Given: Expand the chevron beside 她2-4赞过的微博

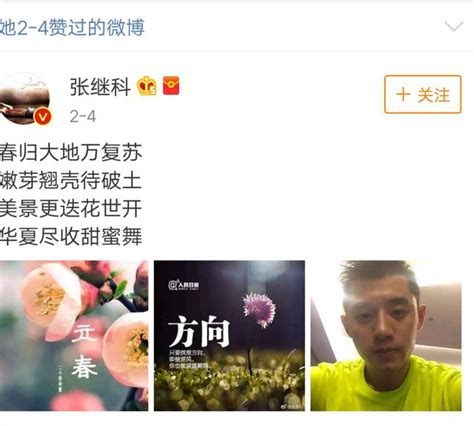Looking at the screenshot, I should click(454, 26).
